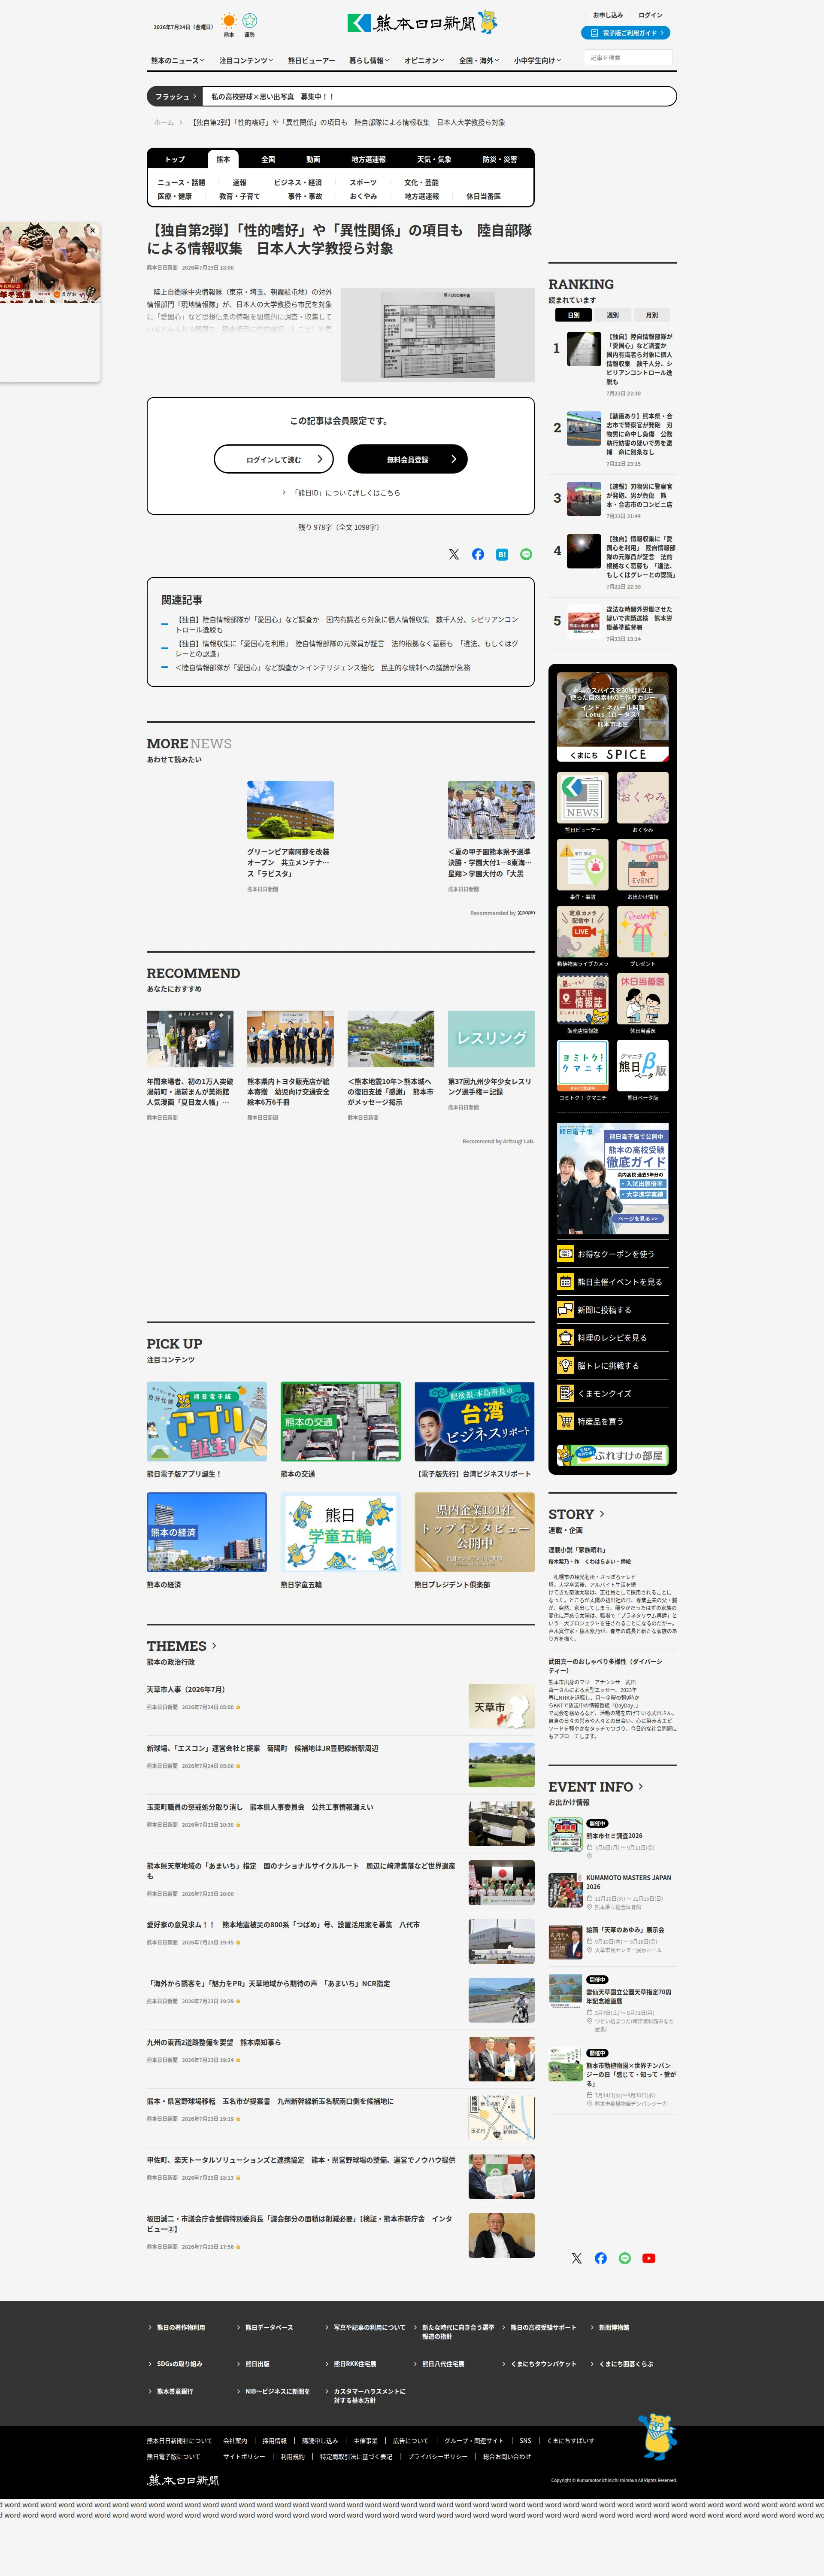Open the YouTube icon above the footer

[x=649, y=2258]
